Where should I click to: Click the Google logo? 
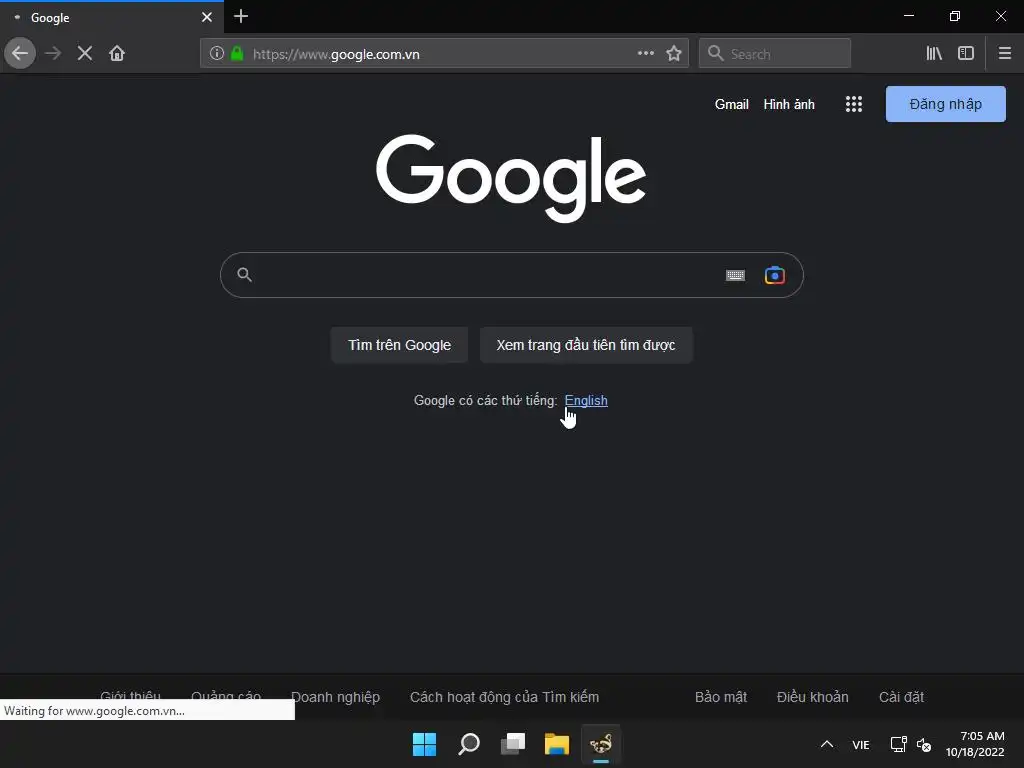pos(511,178)
